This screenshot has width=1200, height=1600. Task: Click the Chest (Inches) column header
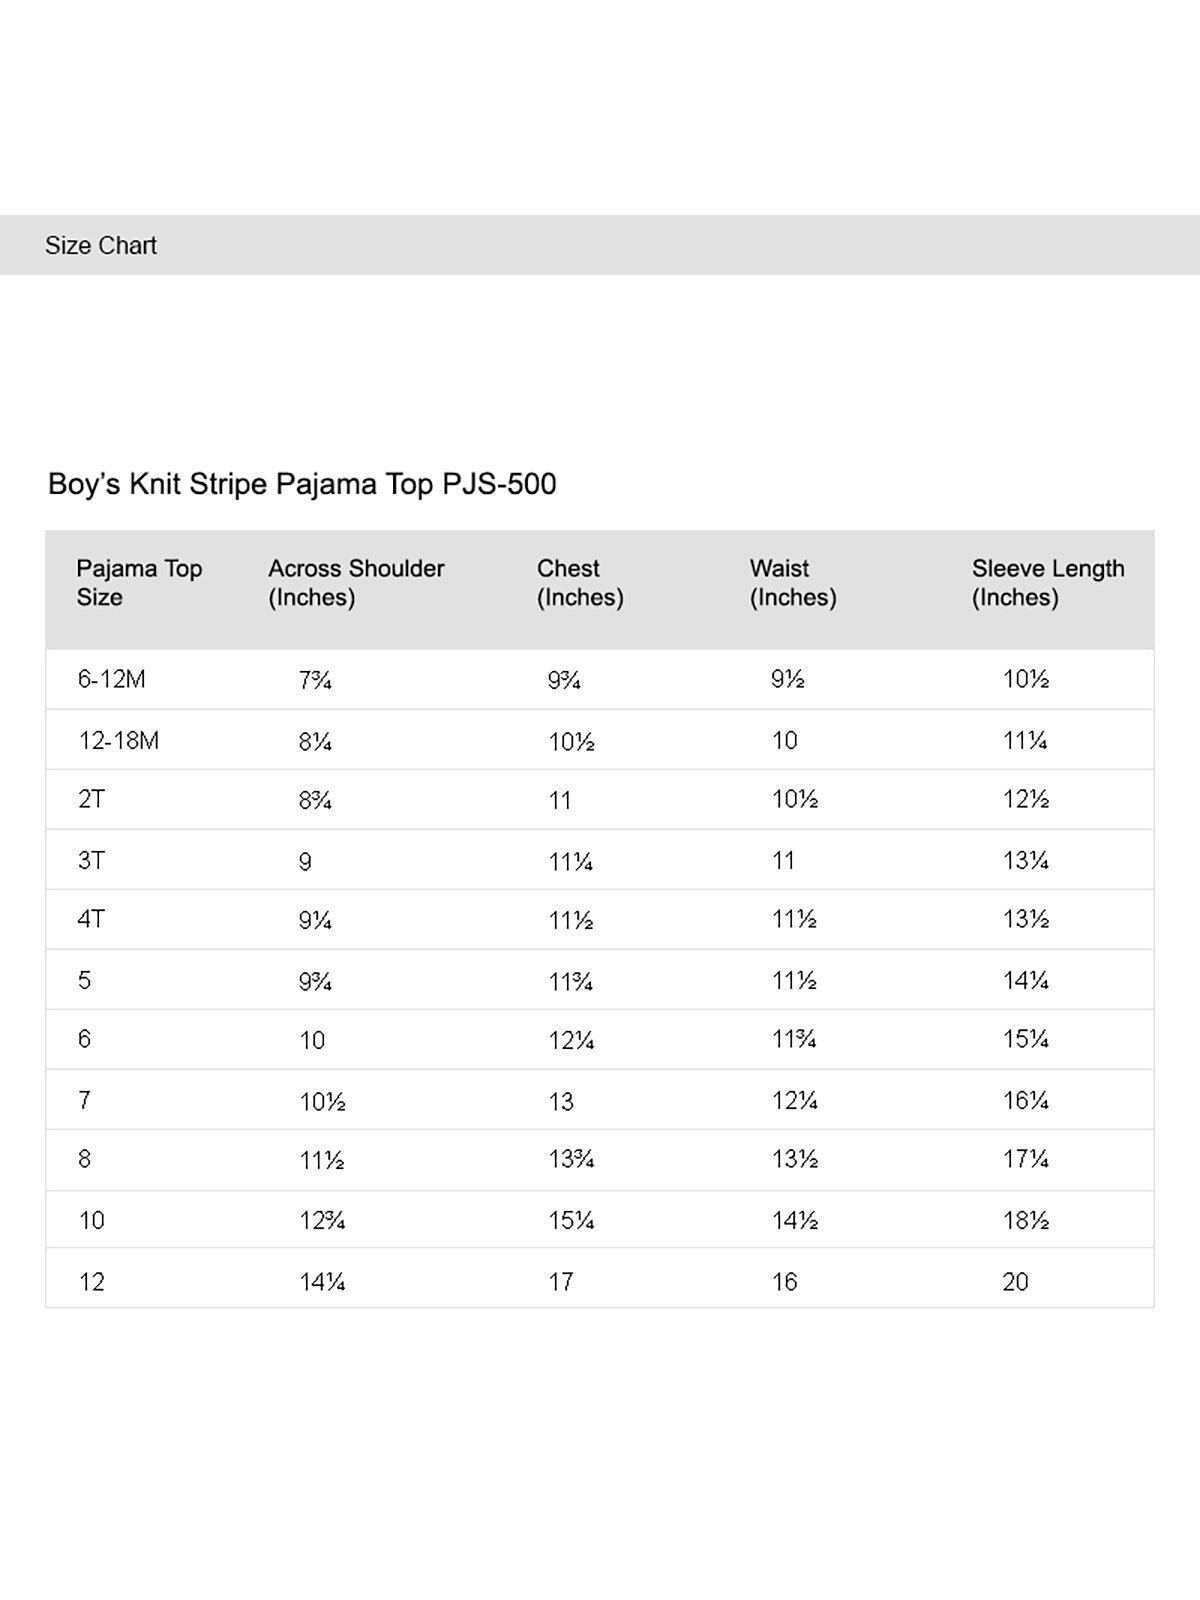coord(580,583)
